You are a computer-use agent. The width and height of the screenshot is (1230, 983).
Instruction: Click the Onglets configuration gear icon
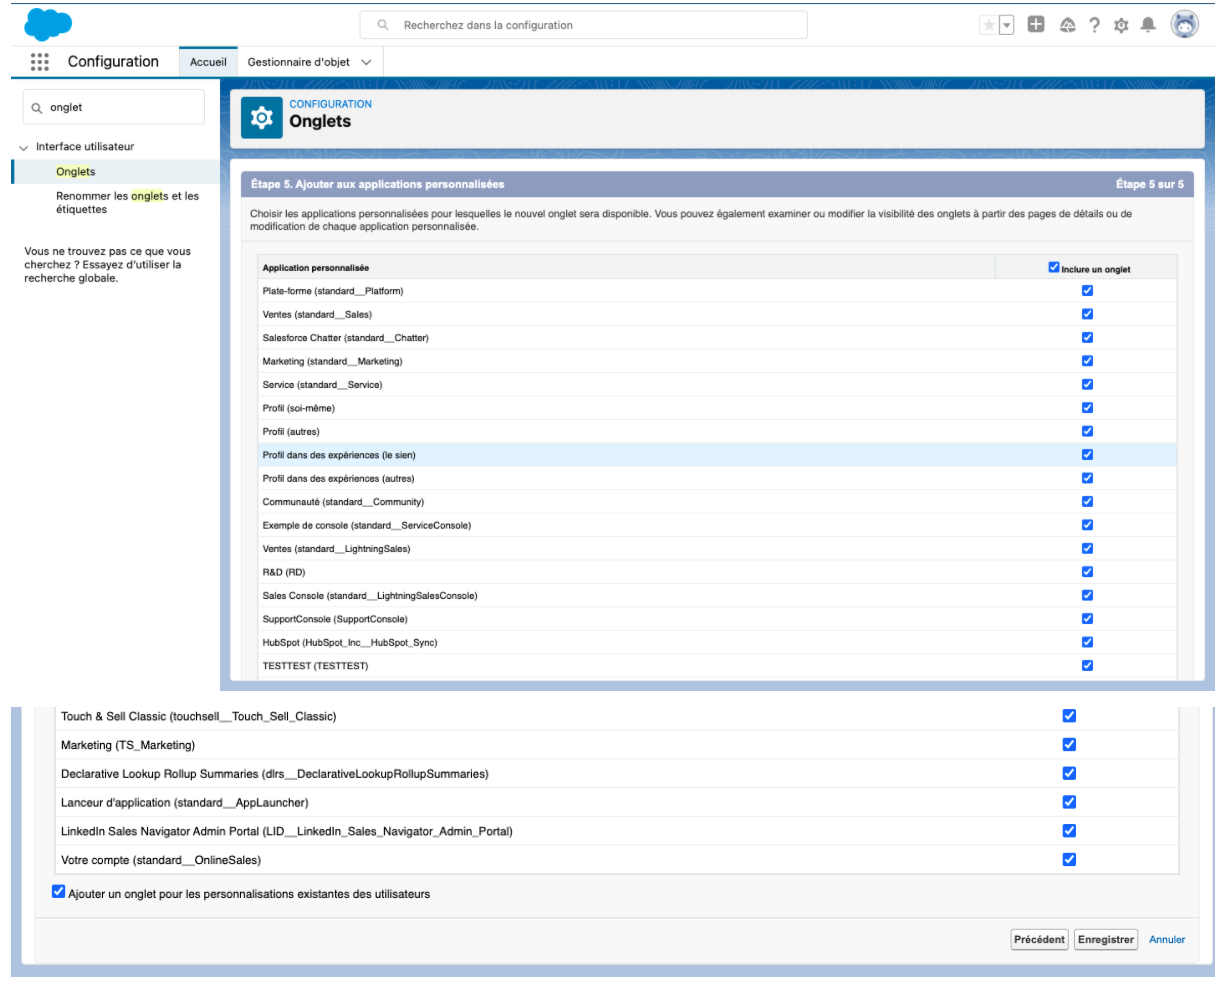pyautogui.click(x=262, y=118)
